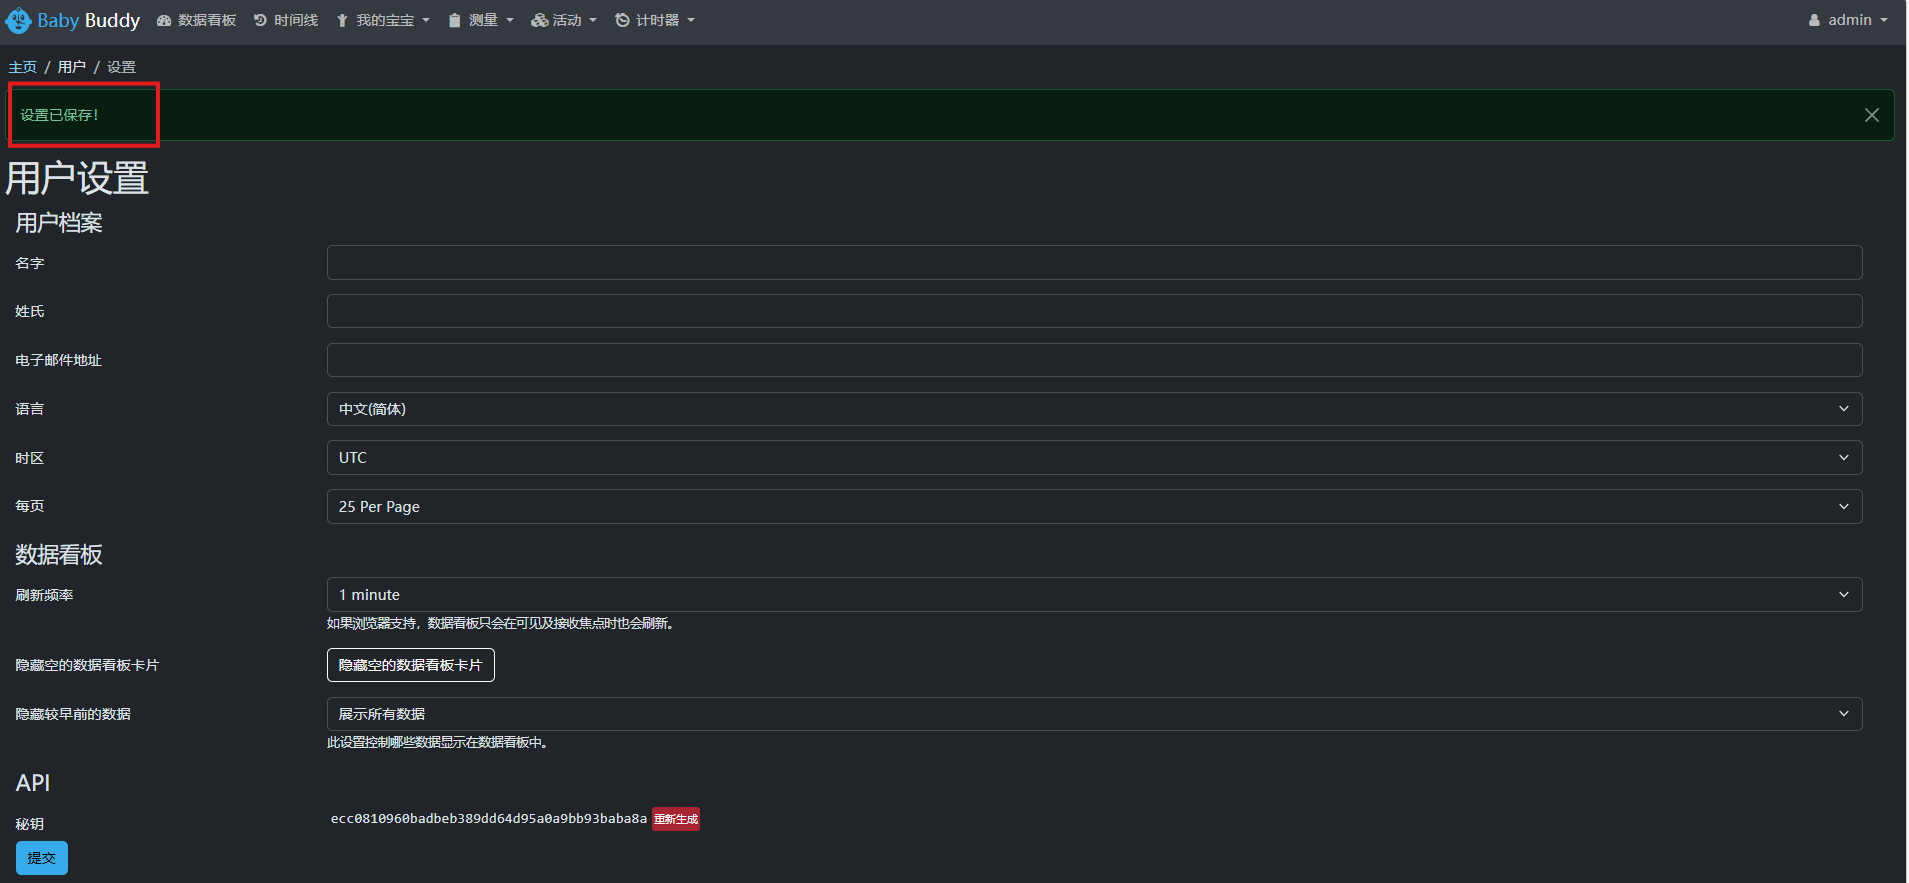The width and height of the screenshot is (1909, 883).
Task: Open the 测量 measurements menu
Action: (x=481, y=20)
